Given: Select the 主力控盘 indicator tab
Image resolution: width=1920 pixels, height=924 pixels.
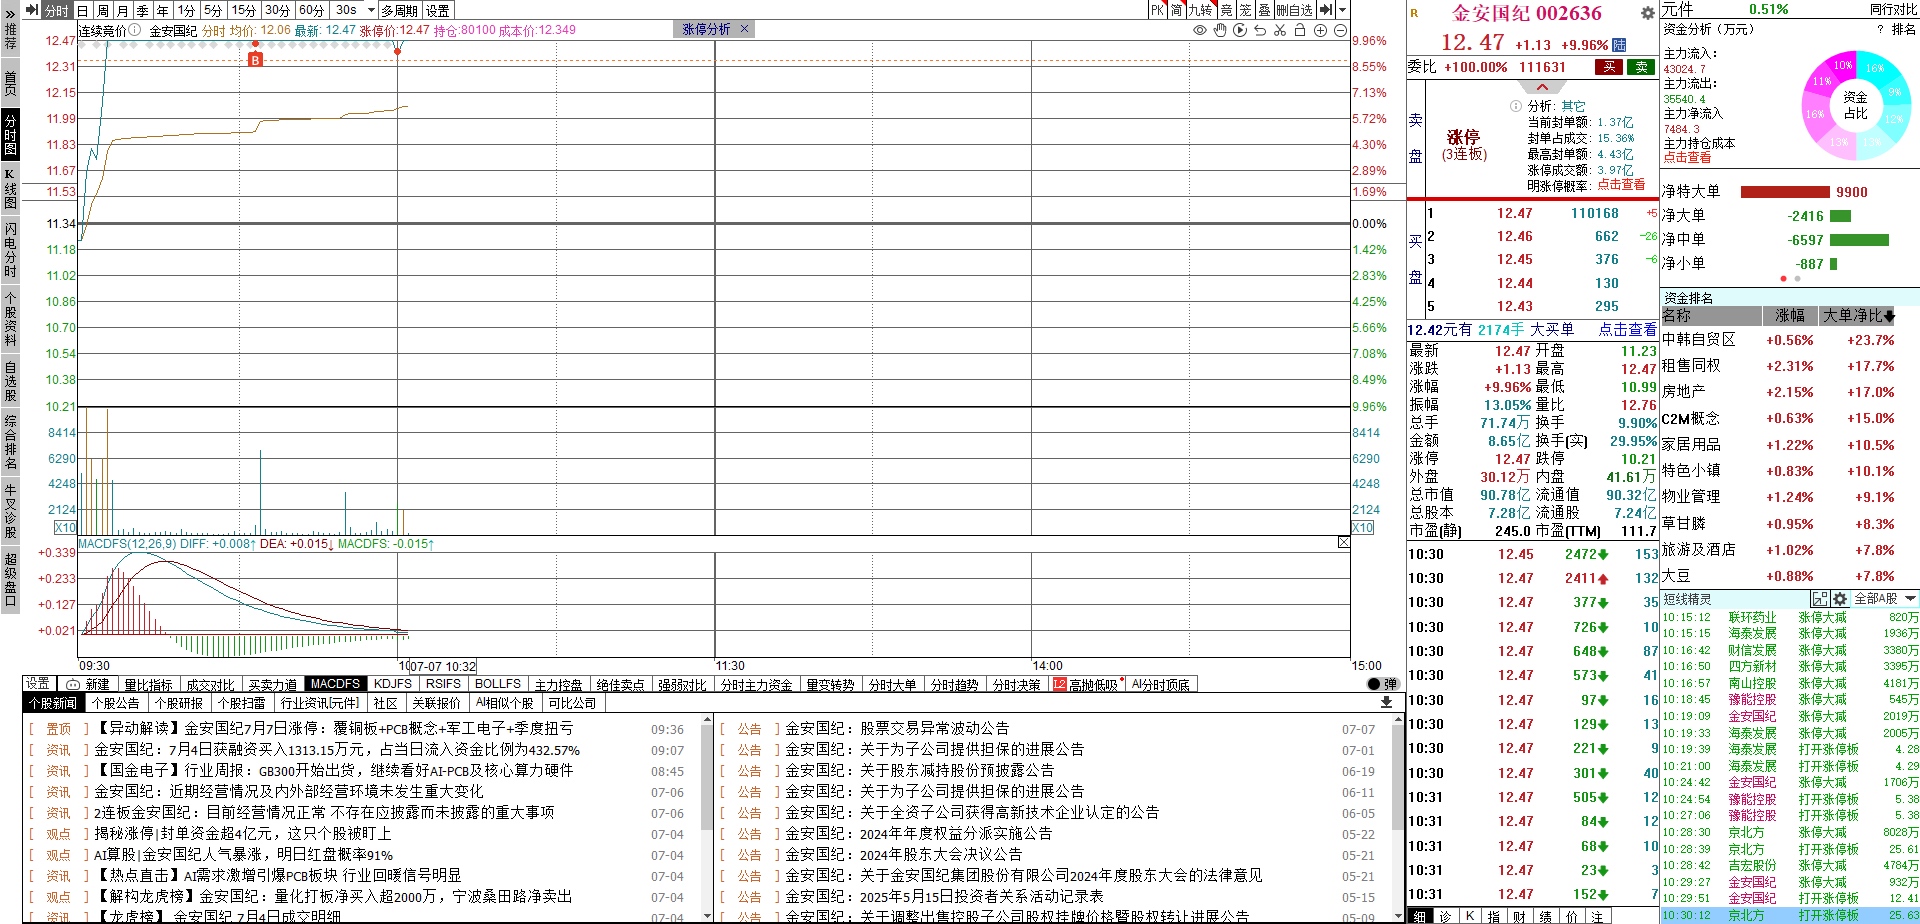Looking at the screenshot, I should pos(558,684).
